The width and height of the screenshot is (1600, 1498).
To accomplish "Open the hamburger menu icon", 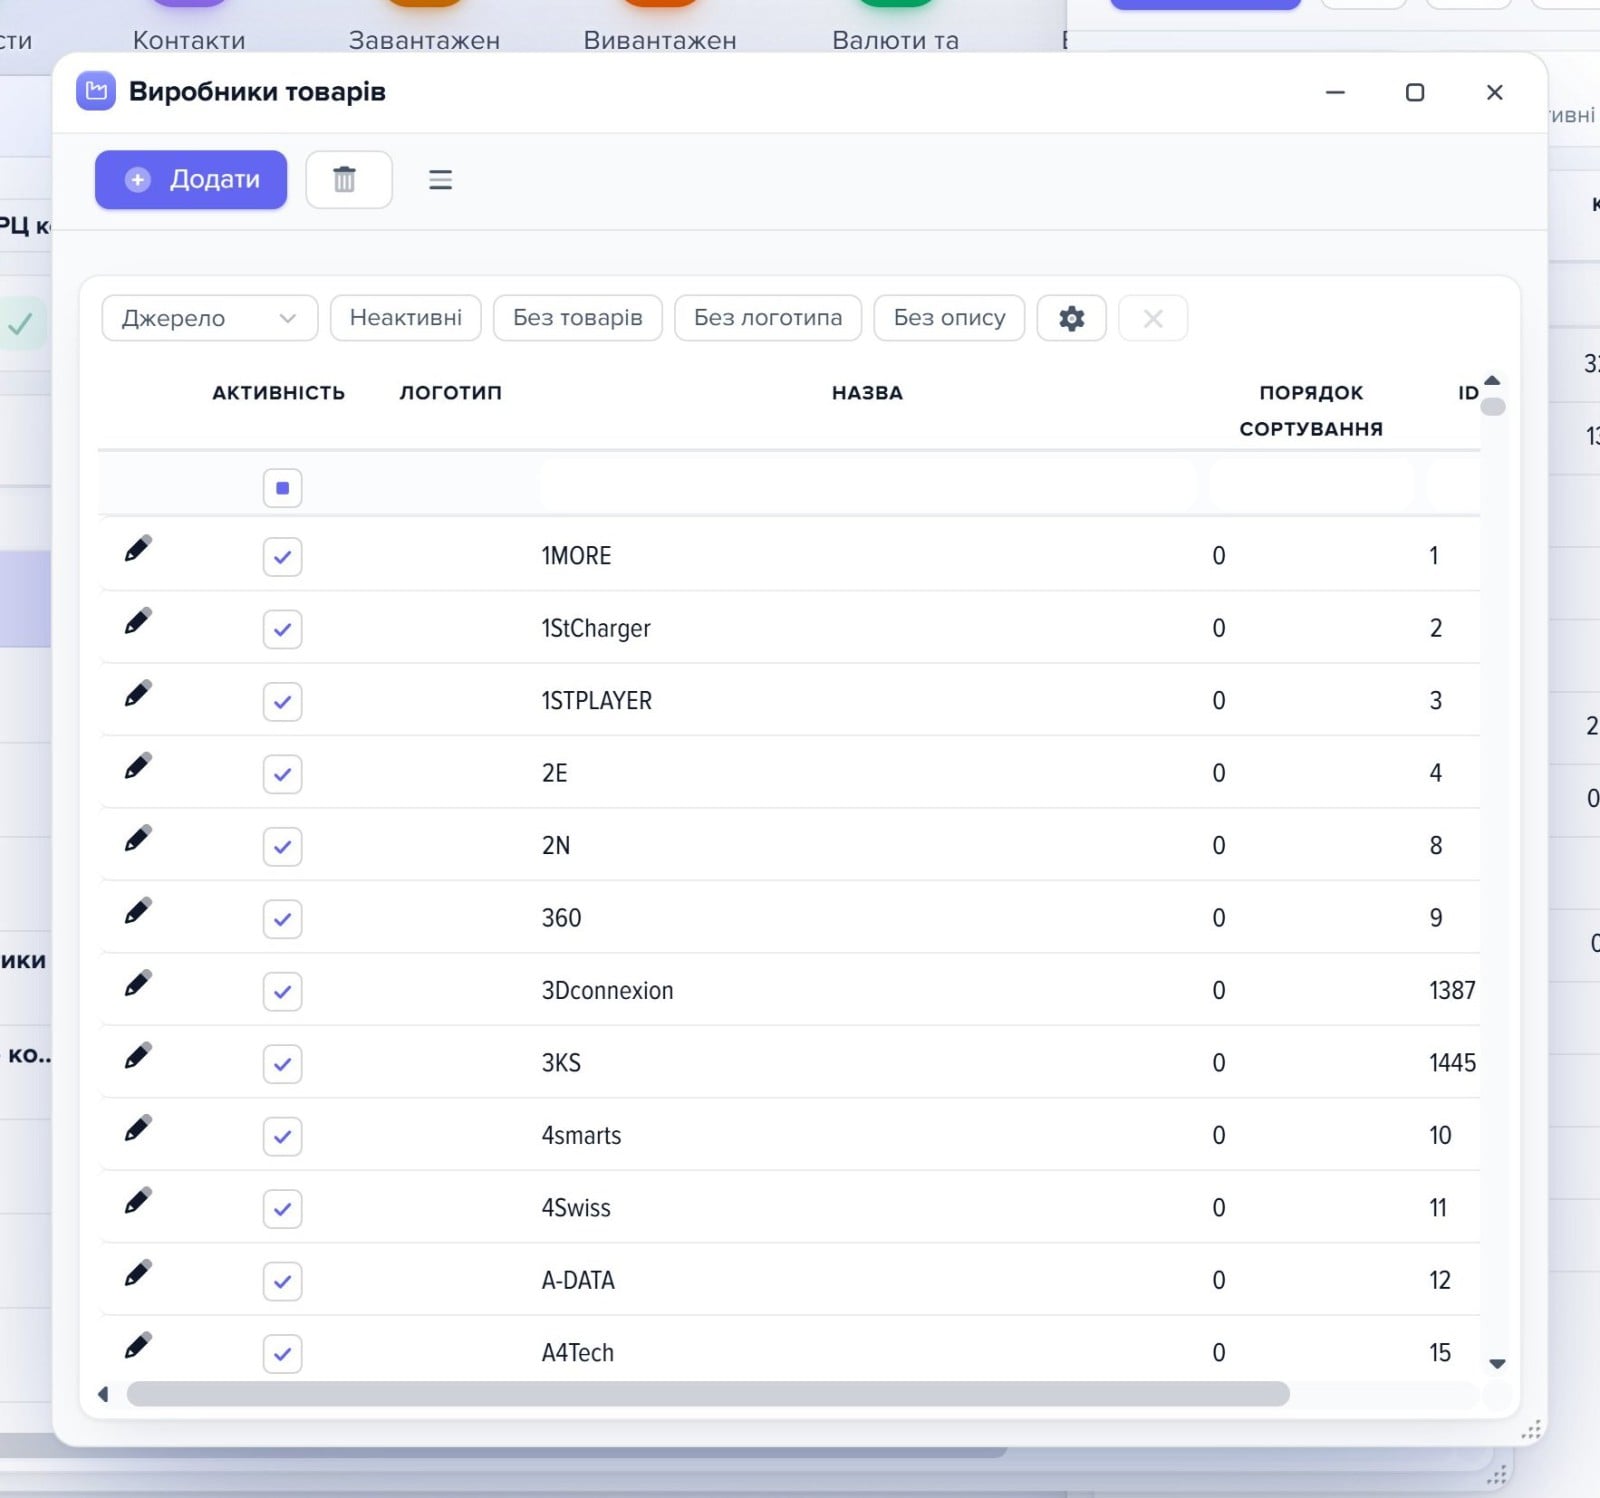I will (x=440, y=180).
